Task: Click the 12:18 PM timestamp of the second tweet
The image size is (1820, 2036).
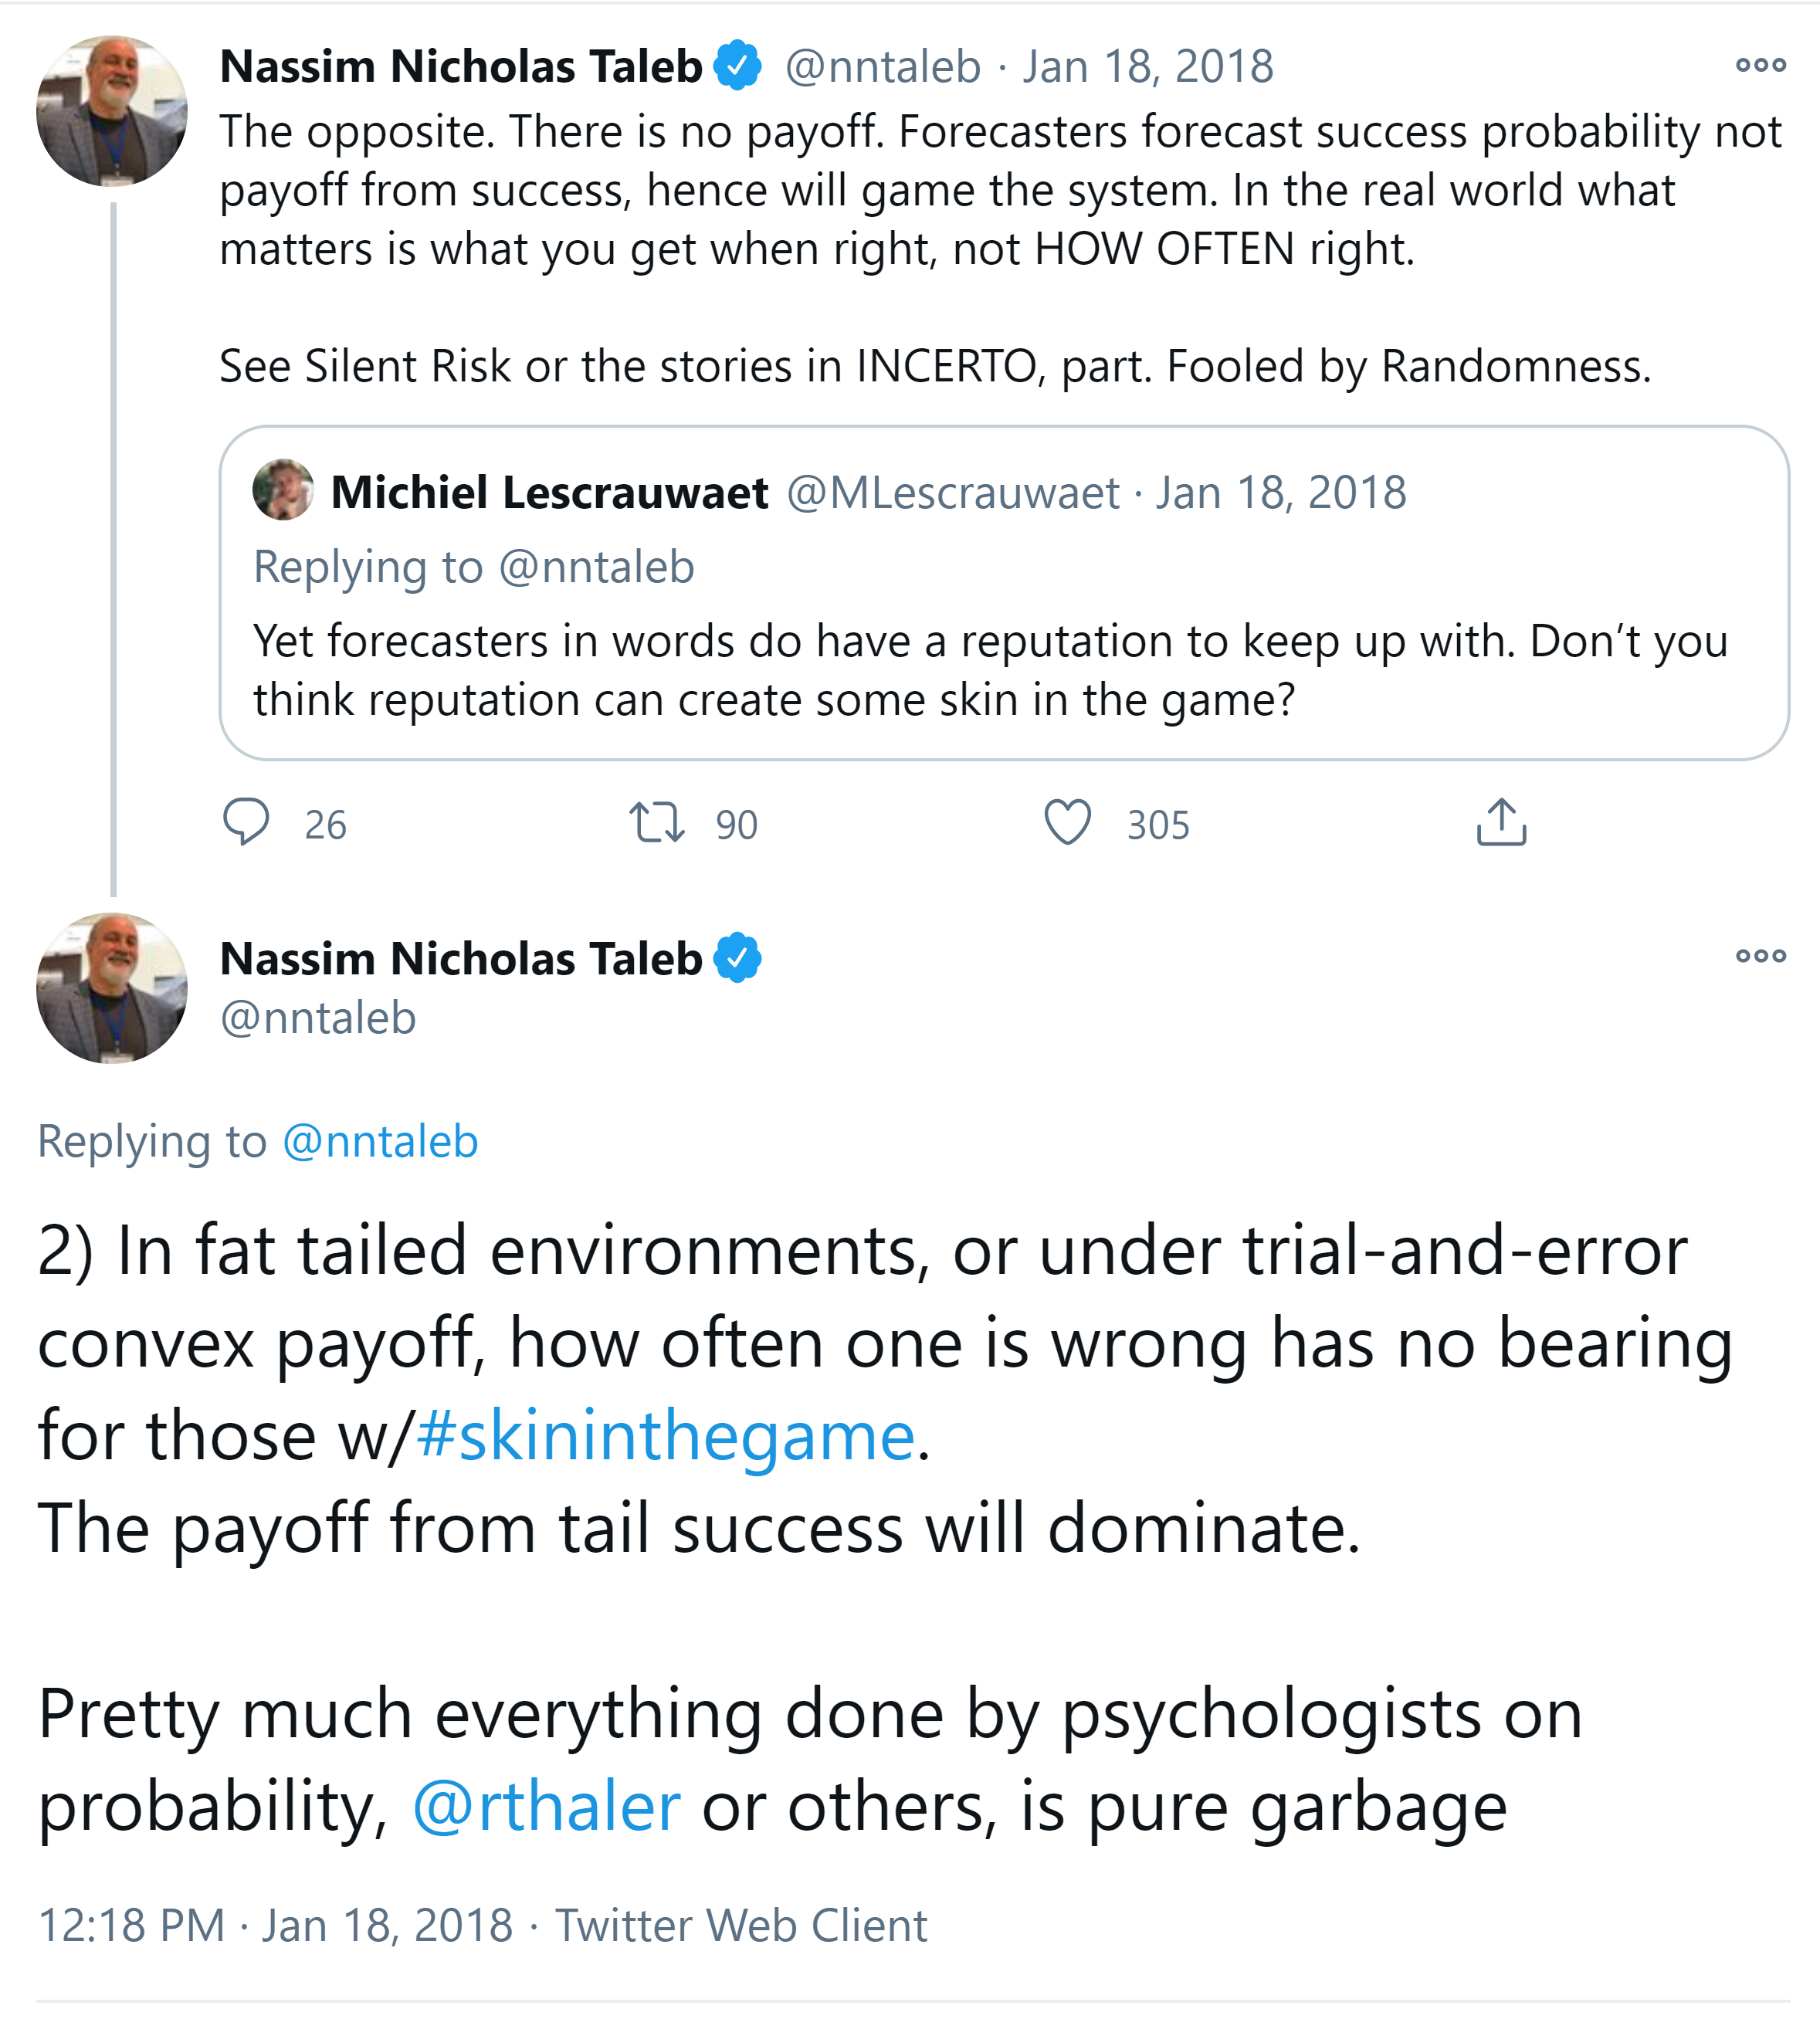Action: 131,1925
